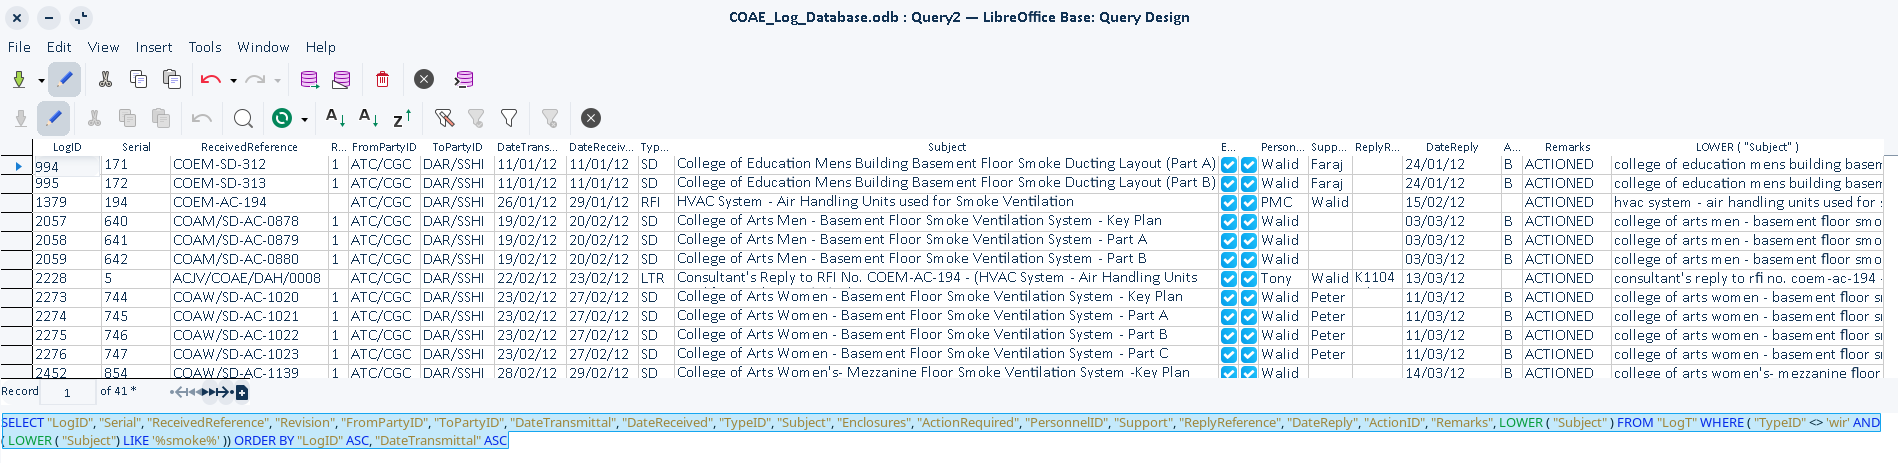Screen dimensions: 1898x463
Task: Open the Refresh dropdown arrow
Action: tap(304, 119)
